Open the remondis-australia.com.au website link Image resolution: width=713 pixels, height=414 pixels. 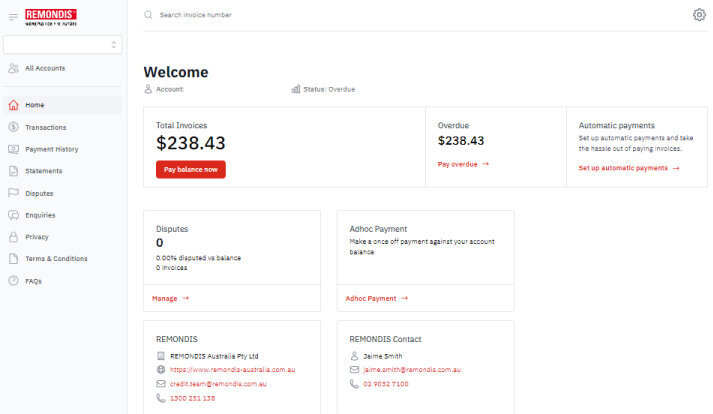232,370
